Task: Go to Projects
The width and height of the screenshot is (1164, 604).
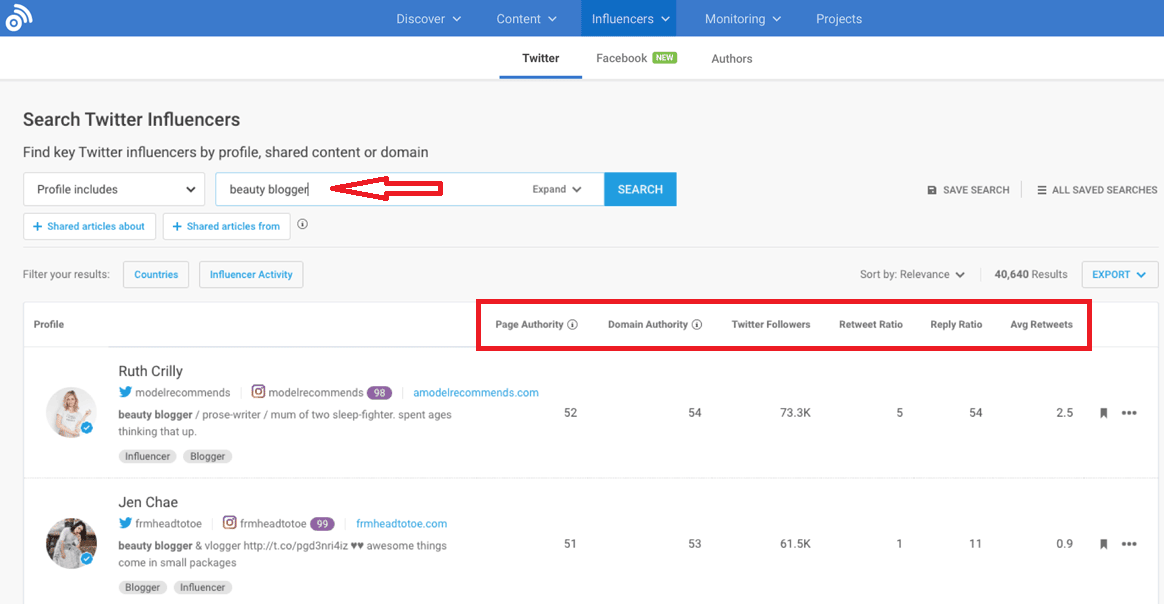Action: [839, 19]
